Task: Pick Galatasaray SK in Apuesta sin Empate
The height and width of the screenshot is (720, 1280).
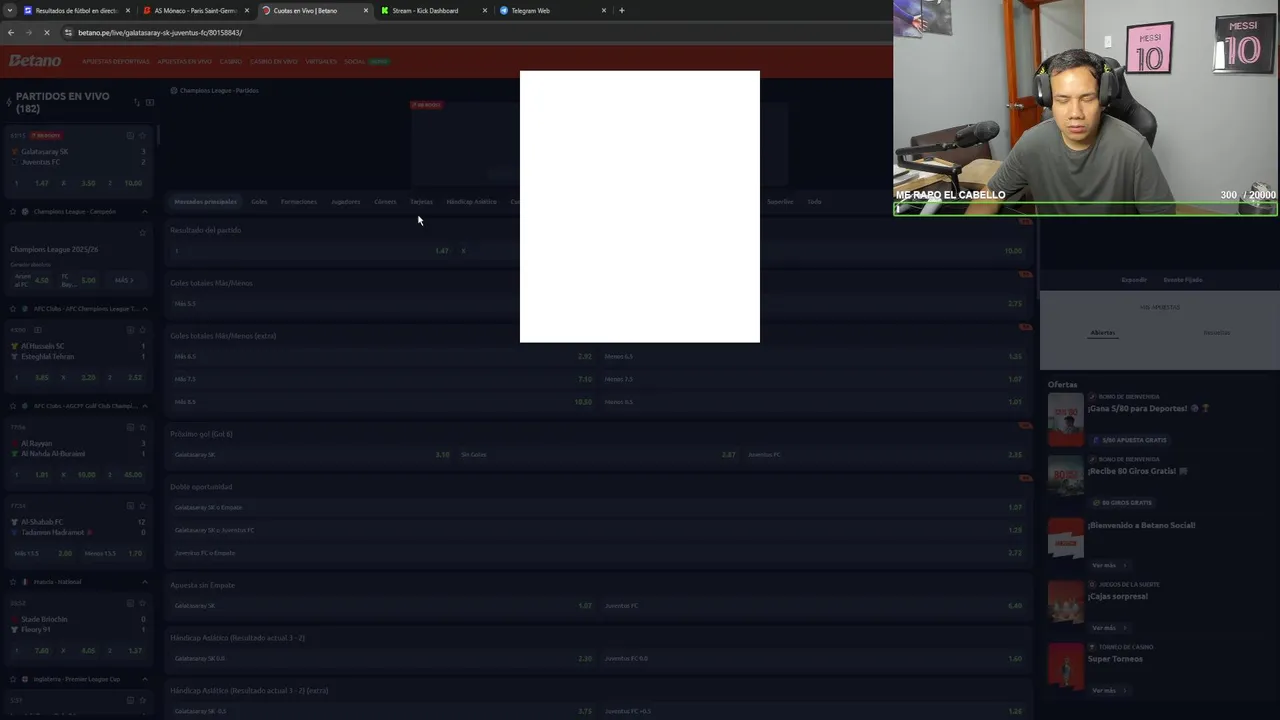Action: [x=383, y=606]
